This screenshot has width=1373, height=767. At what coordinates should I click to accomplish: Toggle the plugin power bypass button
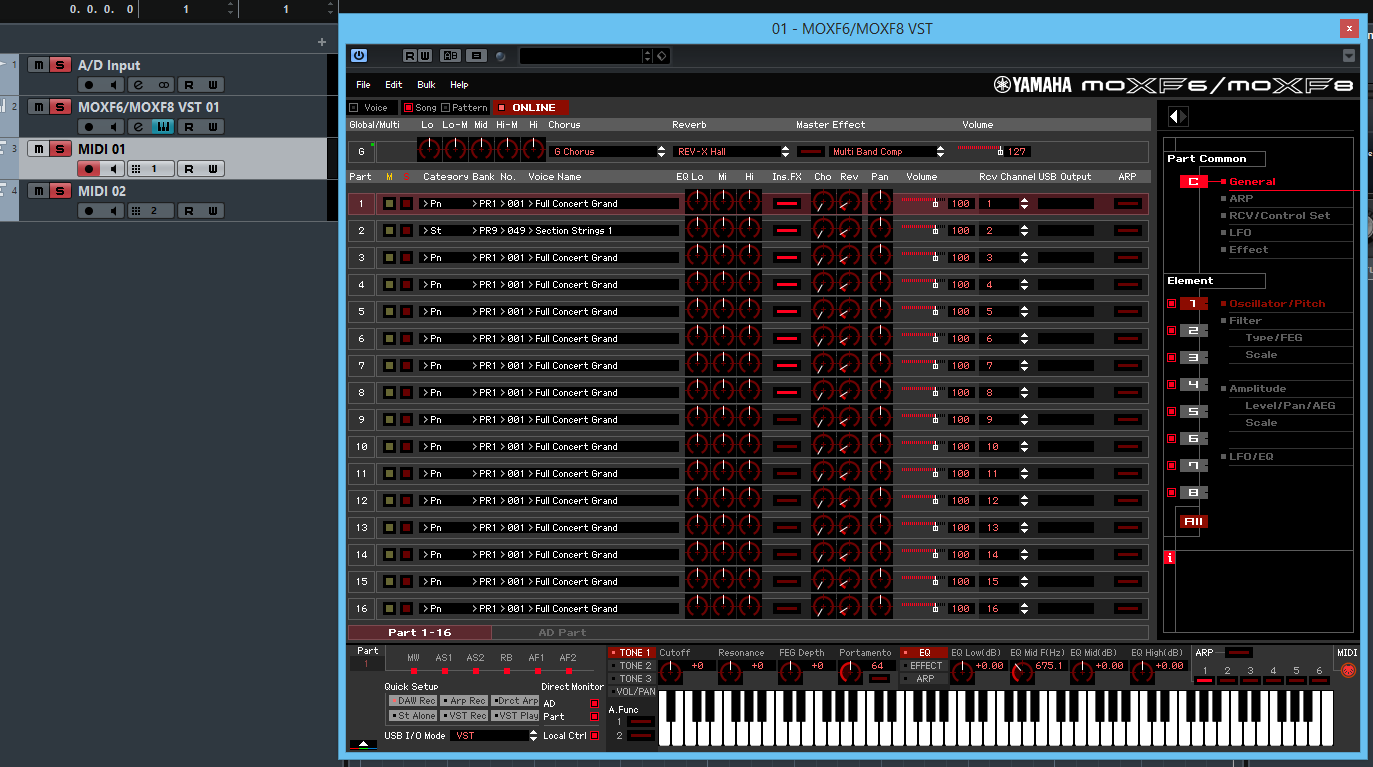point(359,56)
